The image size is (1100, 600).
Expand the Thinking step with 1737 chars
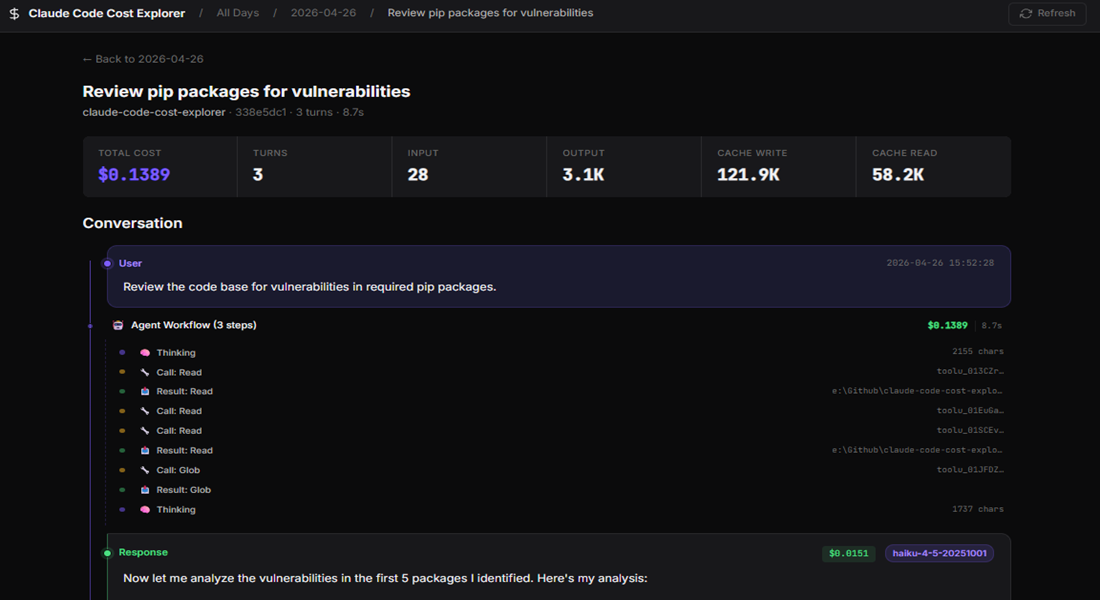point(561,509)
